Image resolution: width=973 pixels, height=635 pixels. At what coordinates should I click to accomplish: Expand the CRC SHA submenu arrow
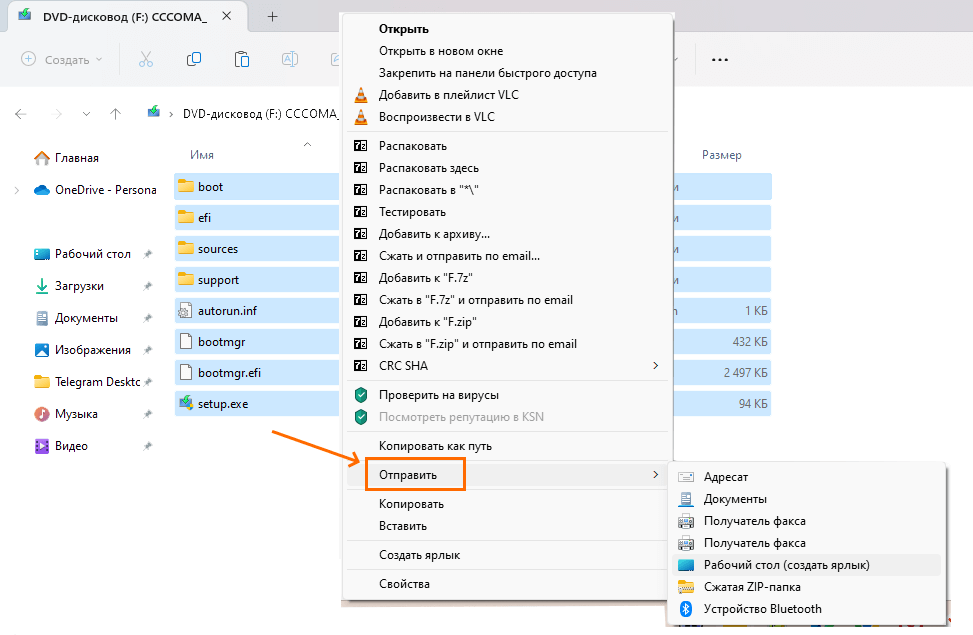coord(655,366)
